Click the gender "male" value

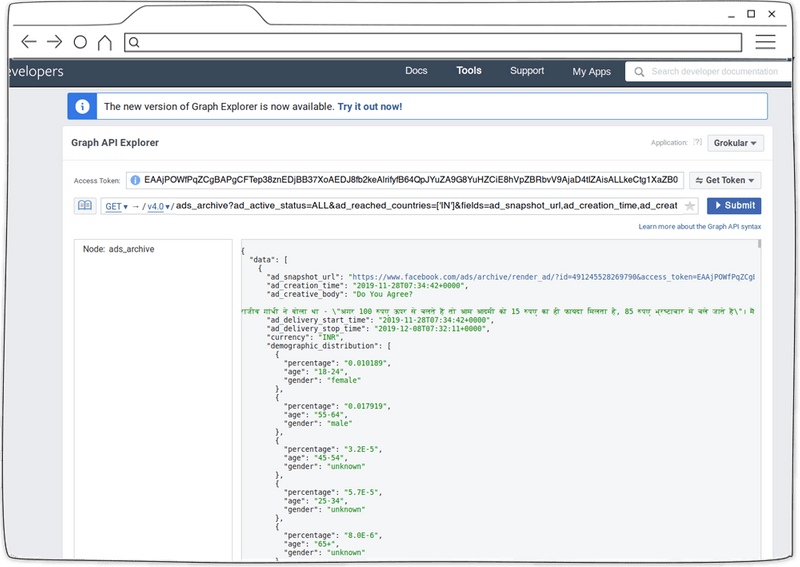(x=340, y=424)
